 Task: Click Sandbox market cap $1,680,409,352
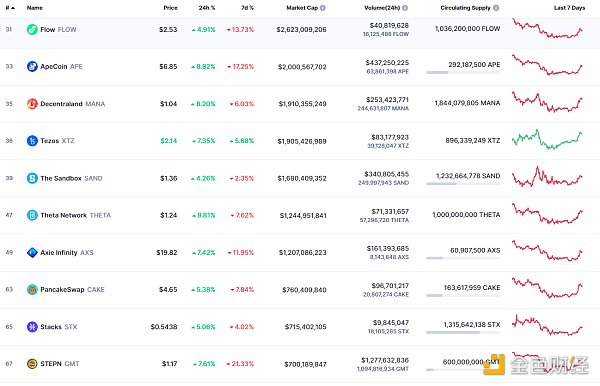point(302,178)
